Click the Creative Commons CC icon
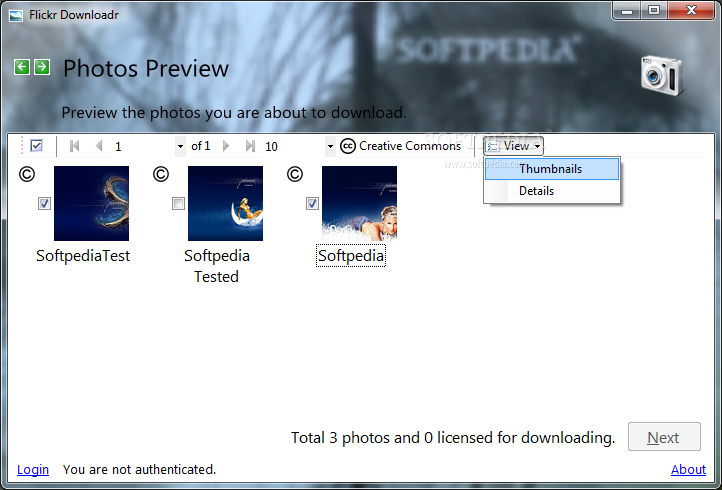 tap(348, 146)
